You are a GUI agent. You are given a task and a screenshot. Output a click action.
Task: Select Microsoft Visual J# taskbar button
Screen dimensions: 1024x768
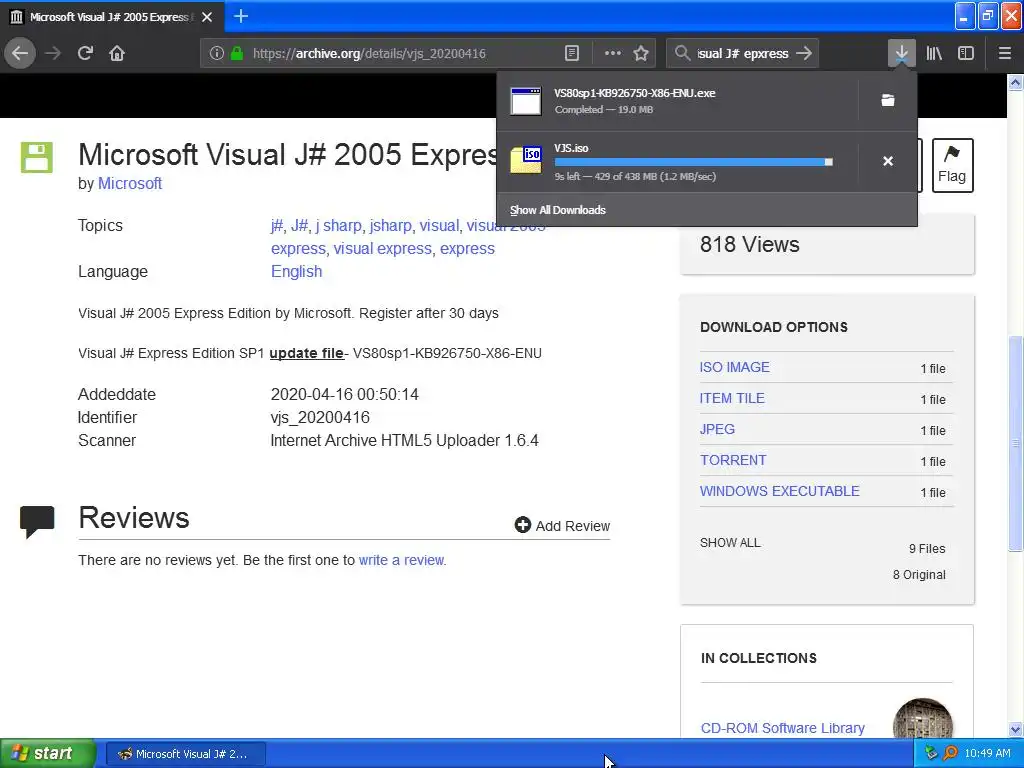tap(185, 754)
